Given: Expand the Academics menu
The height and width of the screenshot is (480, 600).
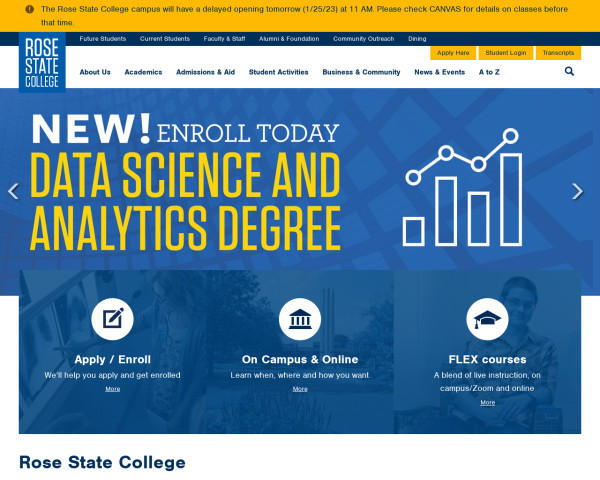Looking at the screenshot, I should coord(143,72).
